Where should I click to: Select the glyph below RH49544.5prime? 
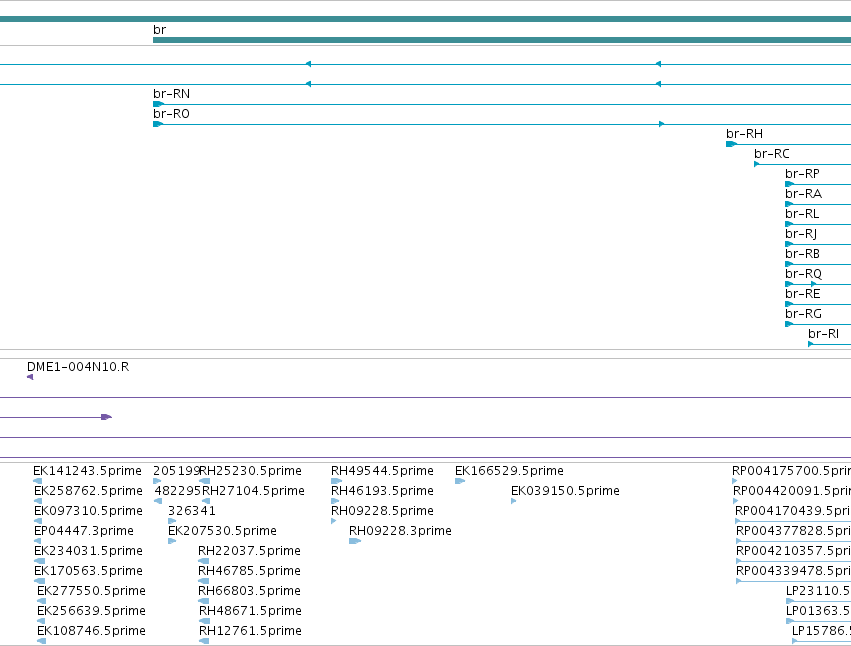[x=336, y=481]
